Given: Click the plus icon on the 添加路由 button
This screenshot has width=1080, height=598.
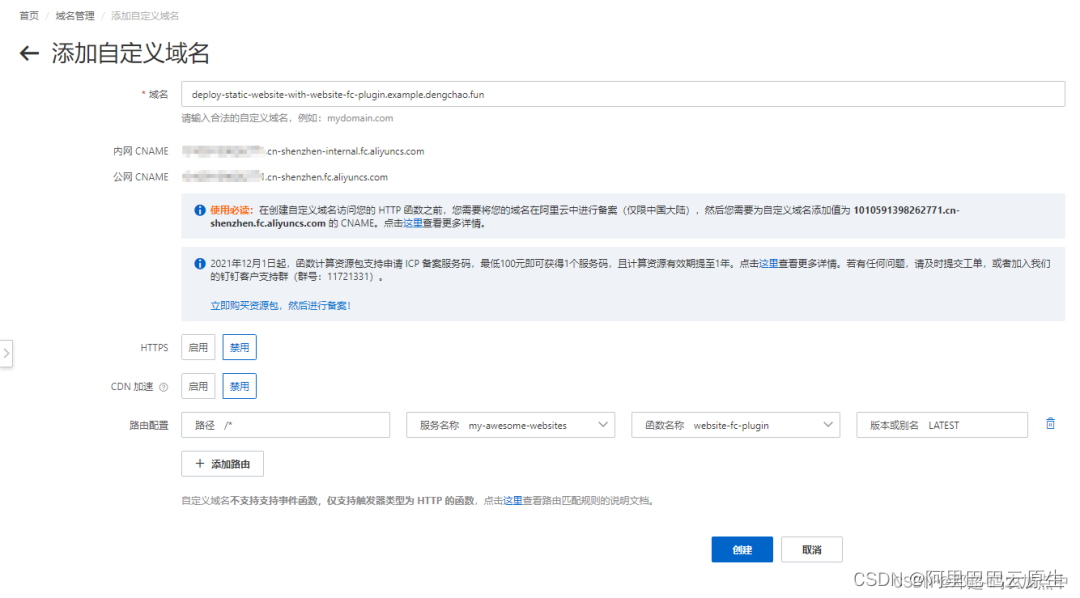Looking at the screenshot, I should 201,463.
